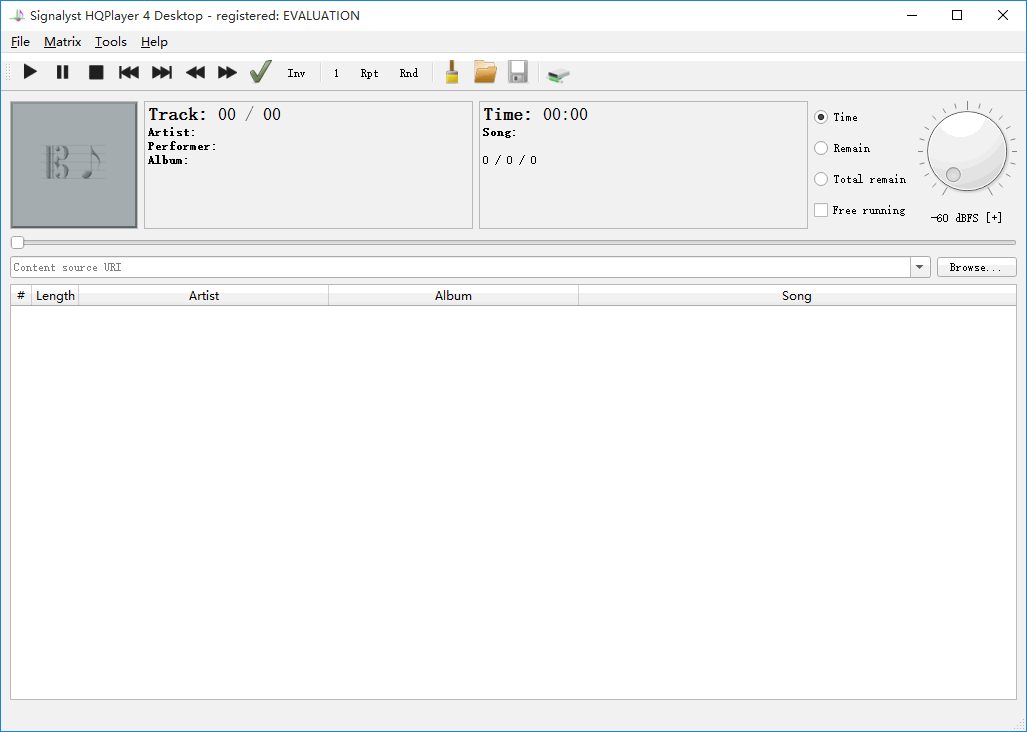Click the Browse button
This screenshot has height=732, width=1027.
pyautogui.click(x=976, y=266)
